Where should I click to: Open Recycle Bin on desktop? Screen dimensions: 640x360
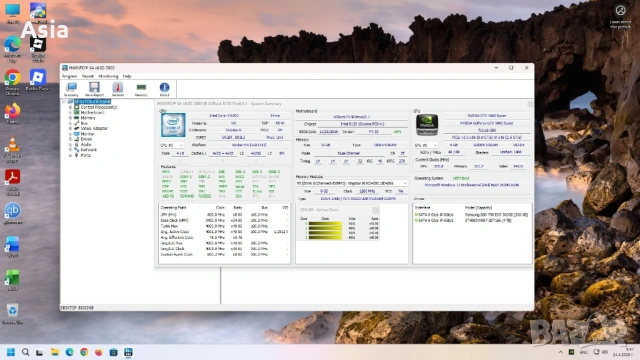click(12, 314)
